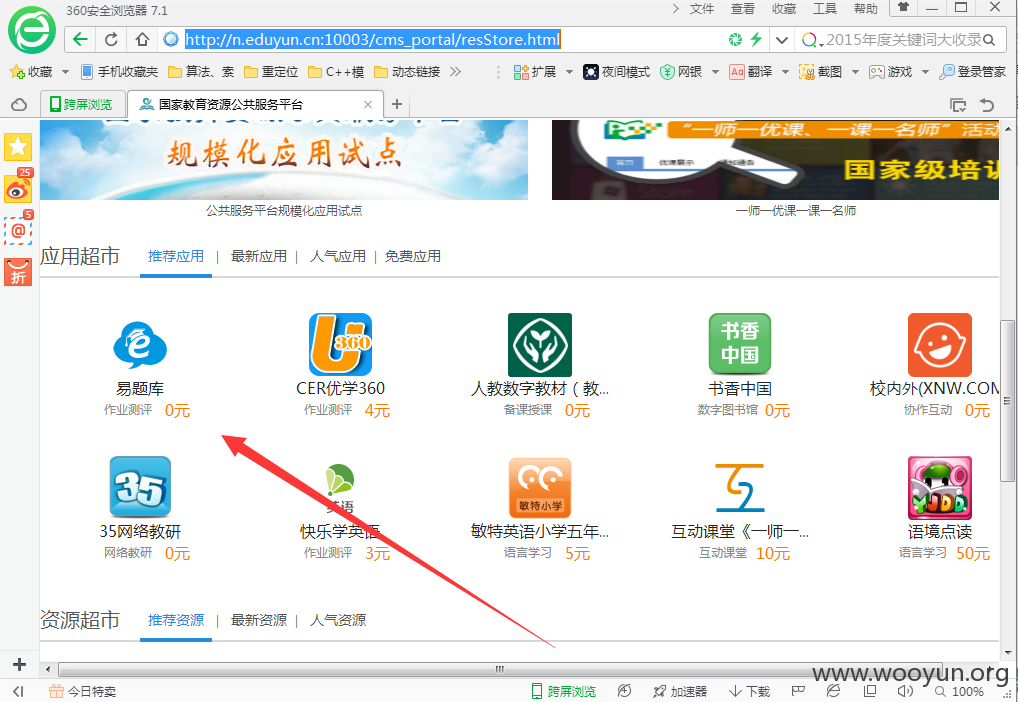Click 加速器 in the status bar
The height and width of the screenshot is (702, 1018).
pos(680,692)
